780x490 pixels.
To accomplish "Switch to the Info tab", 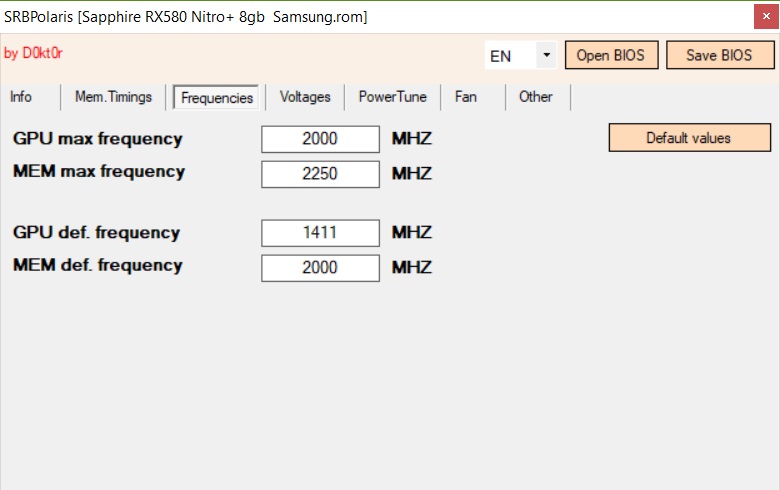I will coord(21,97).
